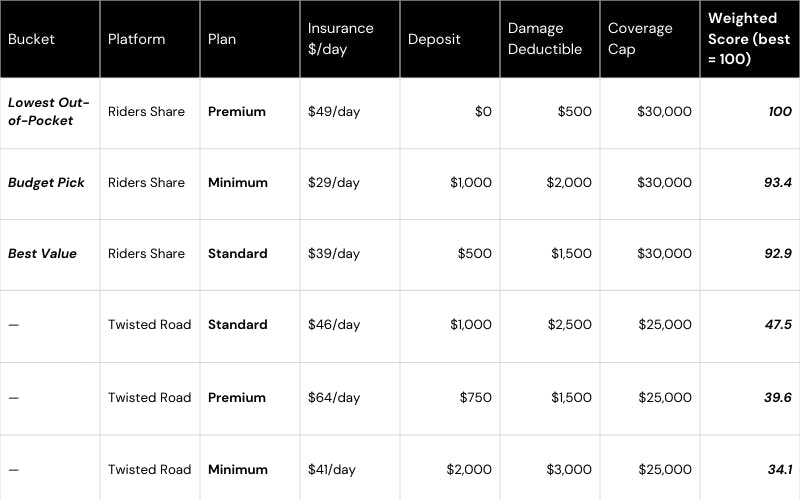Select the $750 deposit cell

[x=475, y=398]
